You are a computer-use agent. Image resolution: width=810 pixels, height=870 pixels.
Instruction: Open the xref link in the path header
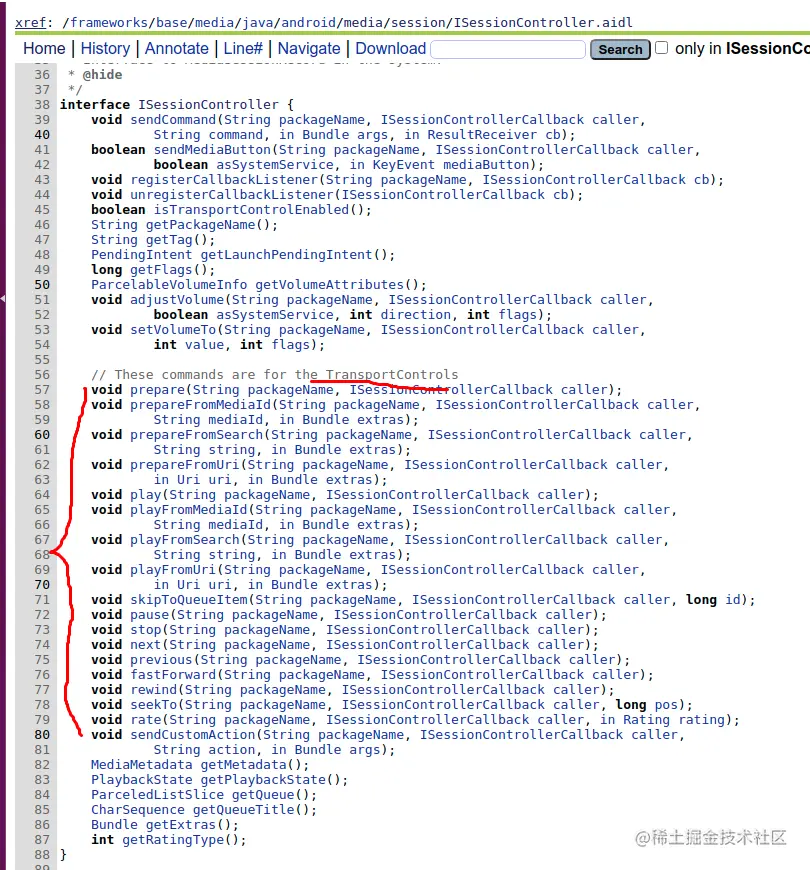[x=30, y=22]
